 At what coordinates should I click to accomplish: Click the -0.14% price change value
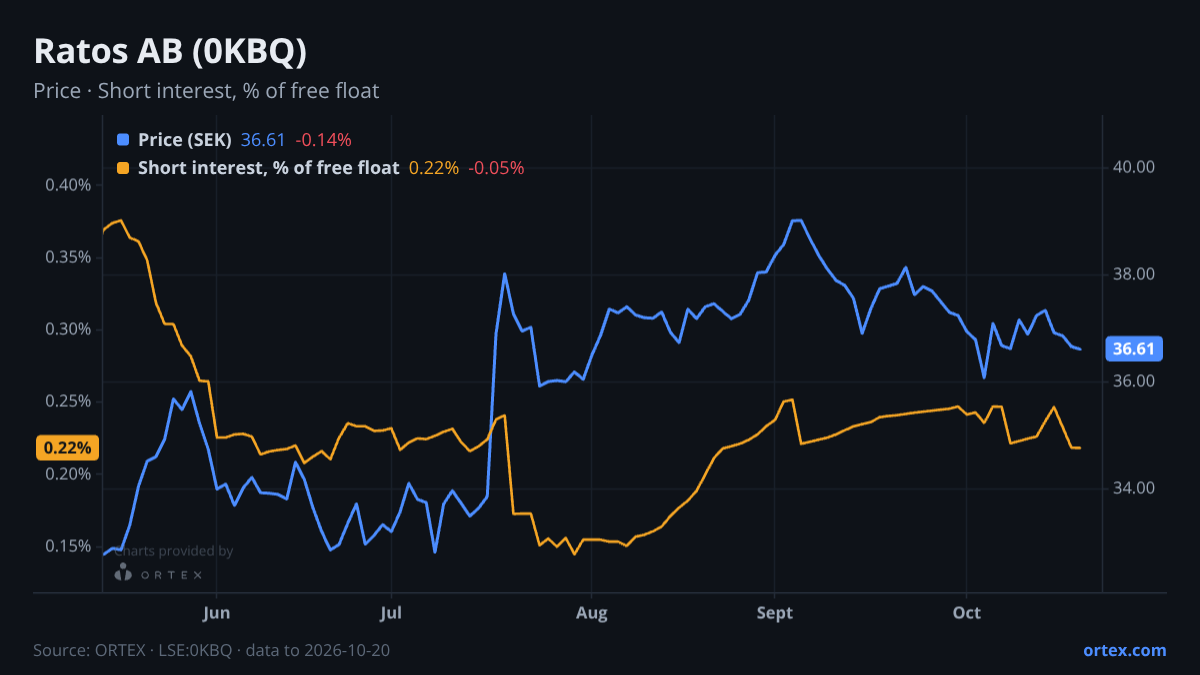pos(323,140)
